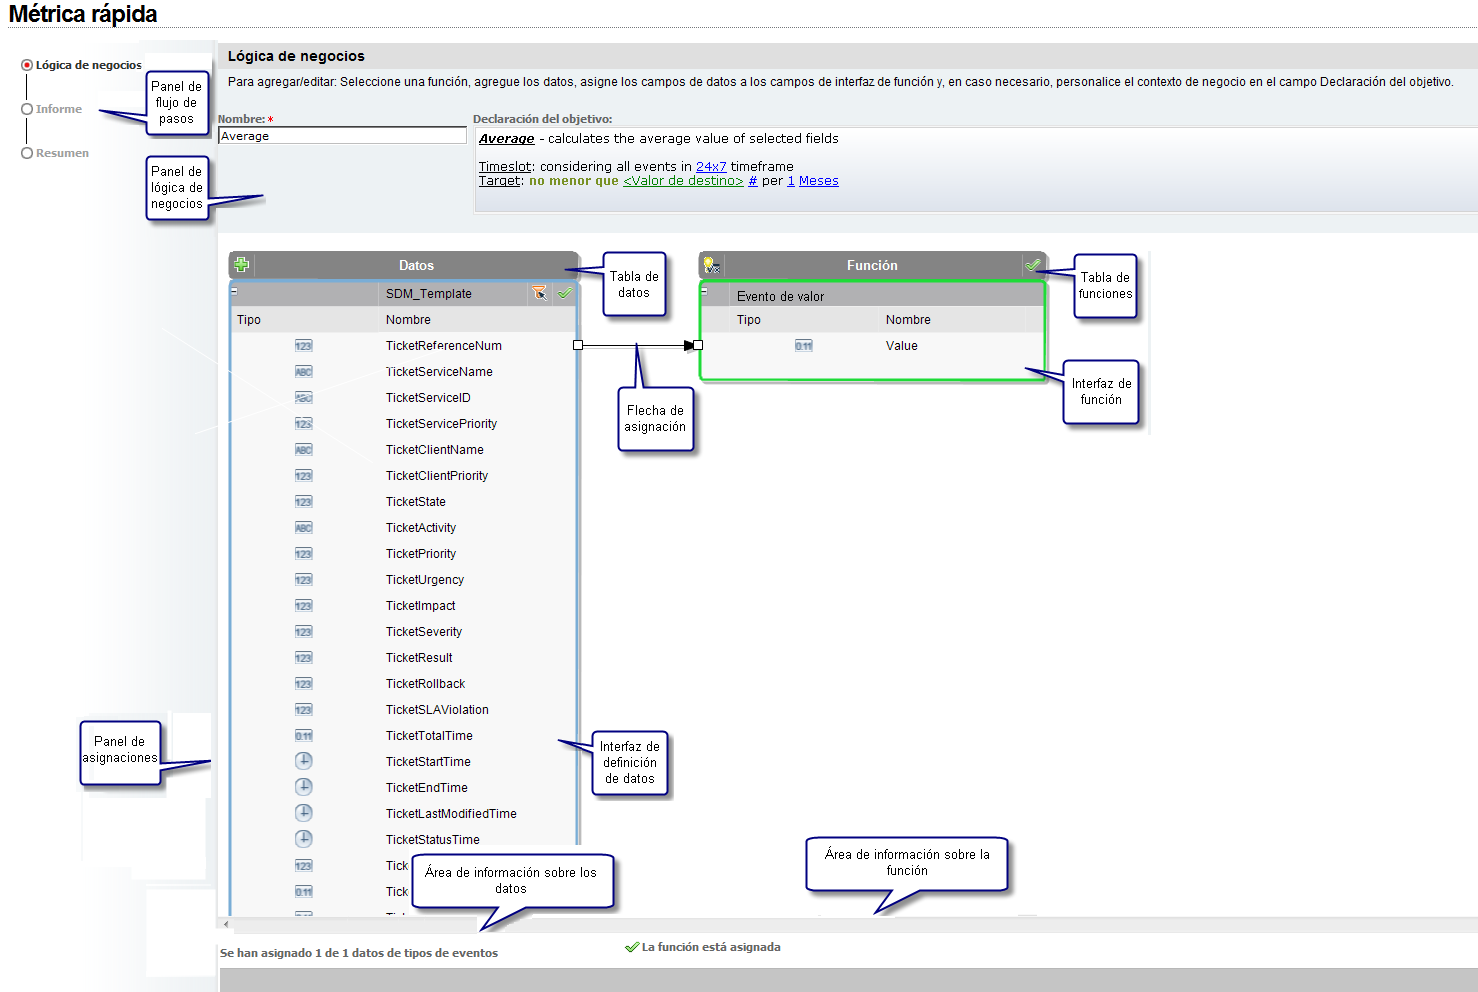Click the green checkmark in Función header

(1033, 265)
